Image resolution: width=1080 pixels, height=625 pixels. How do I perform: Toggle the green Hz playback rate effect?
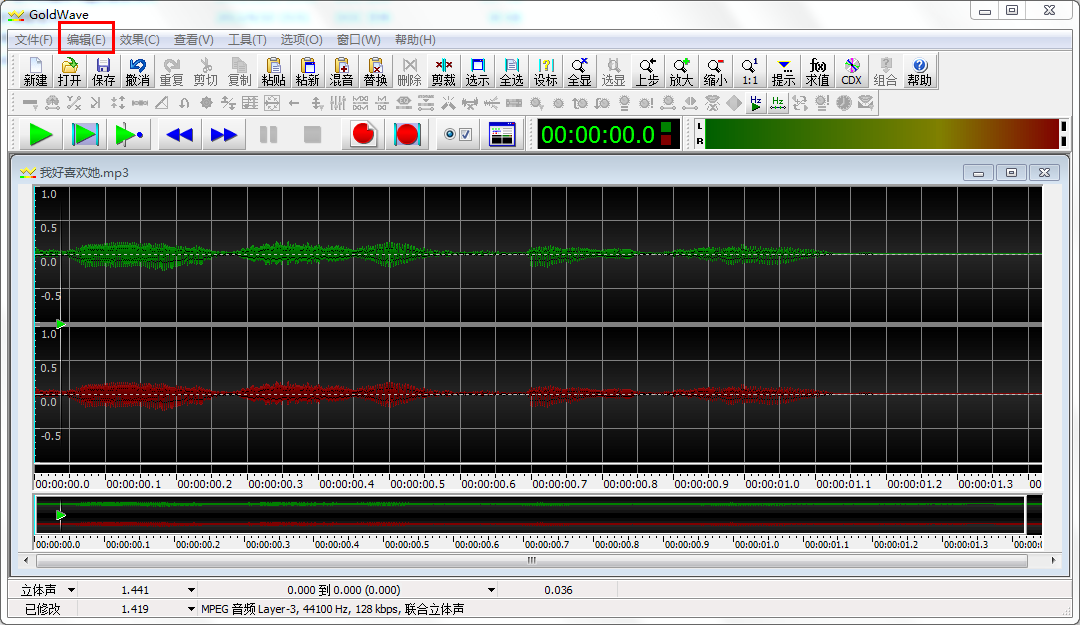[x=755, y=103]
